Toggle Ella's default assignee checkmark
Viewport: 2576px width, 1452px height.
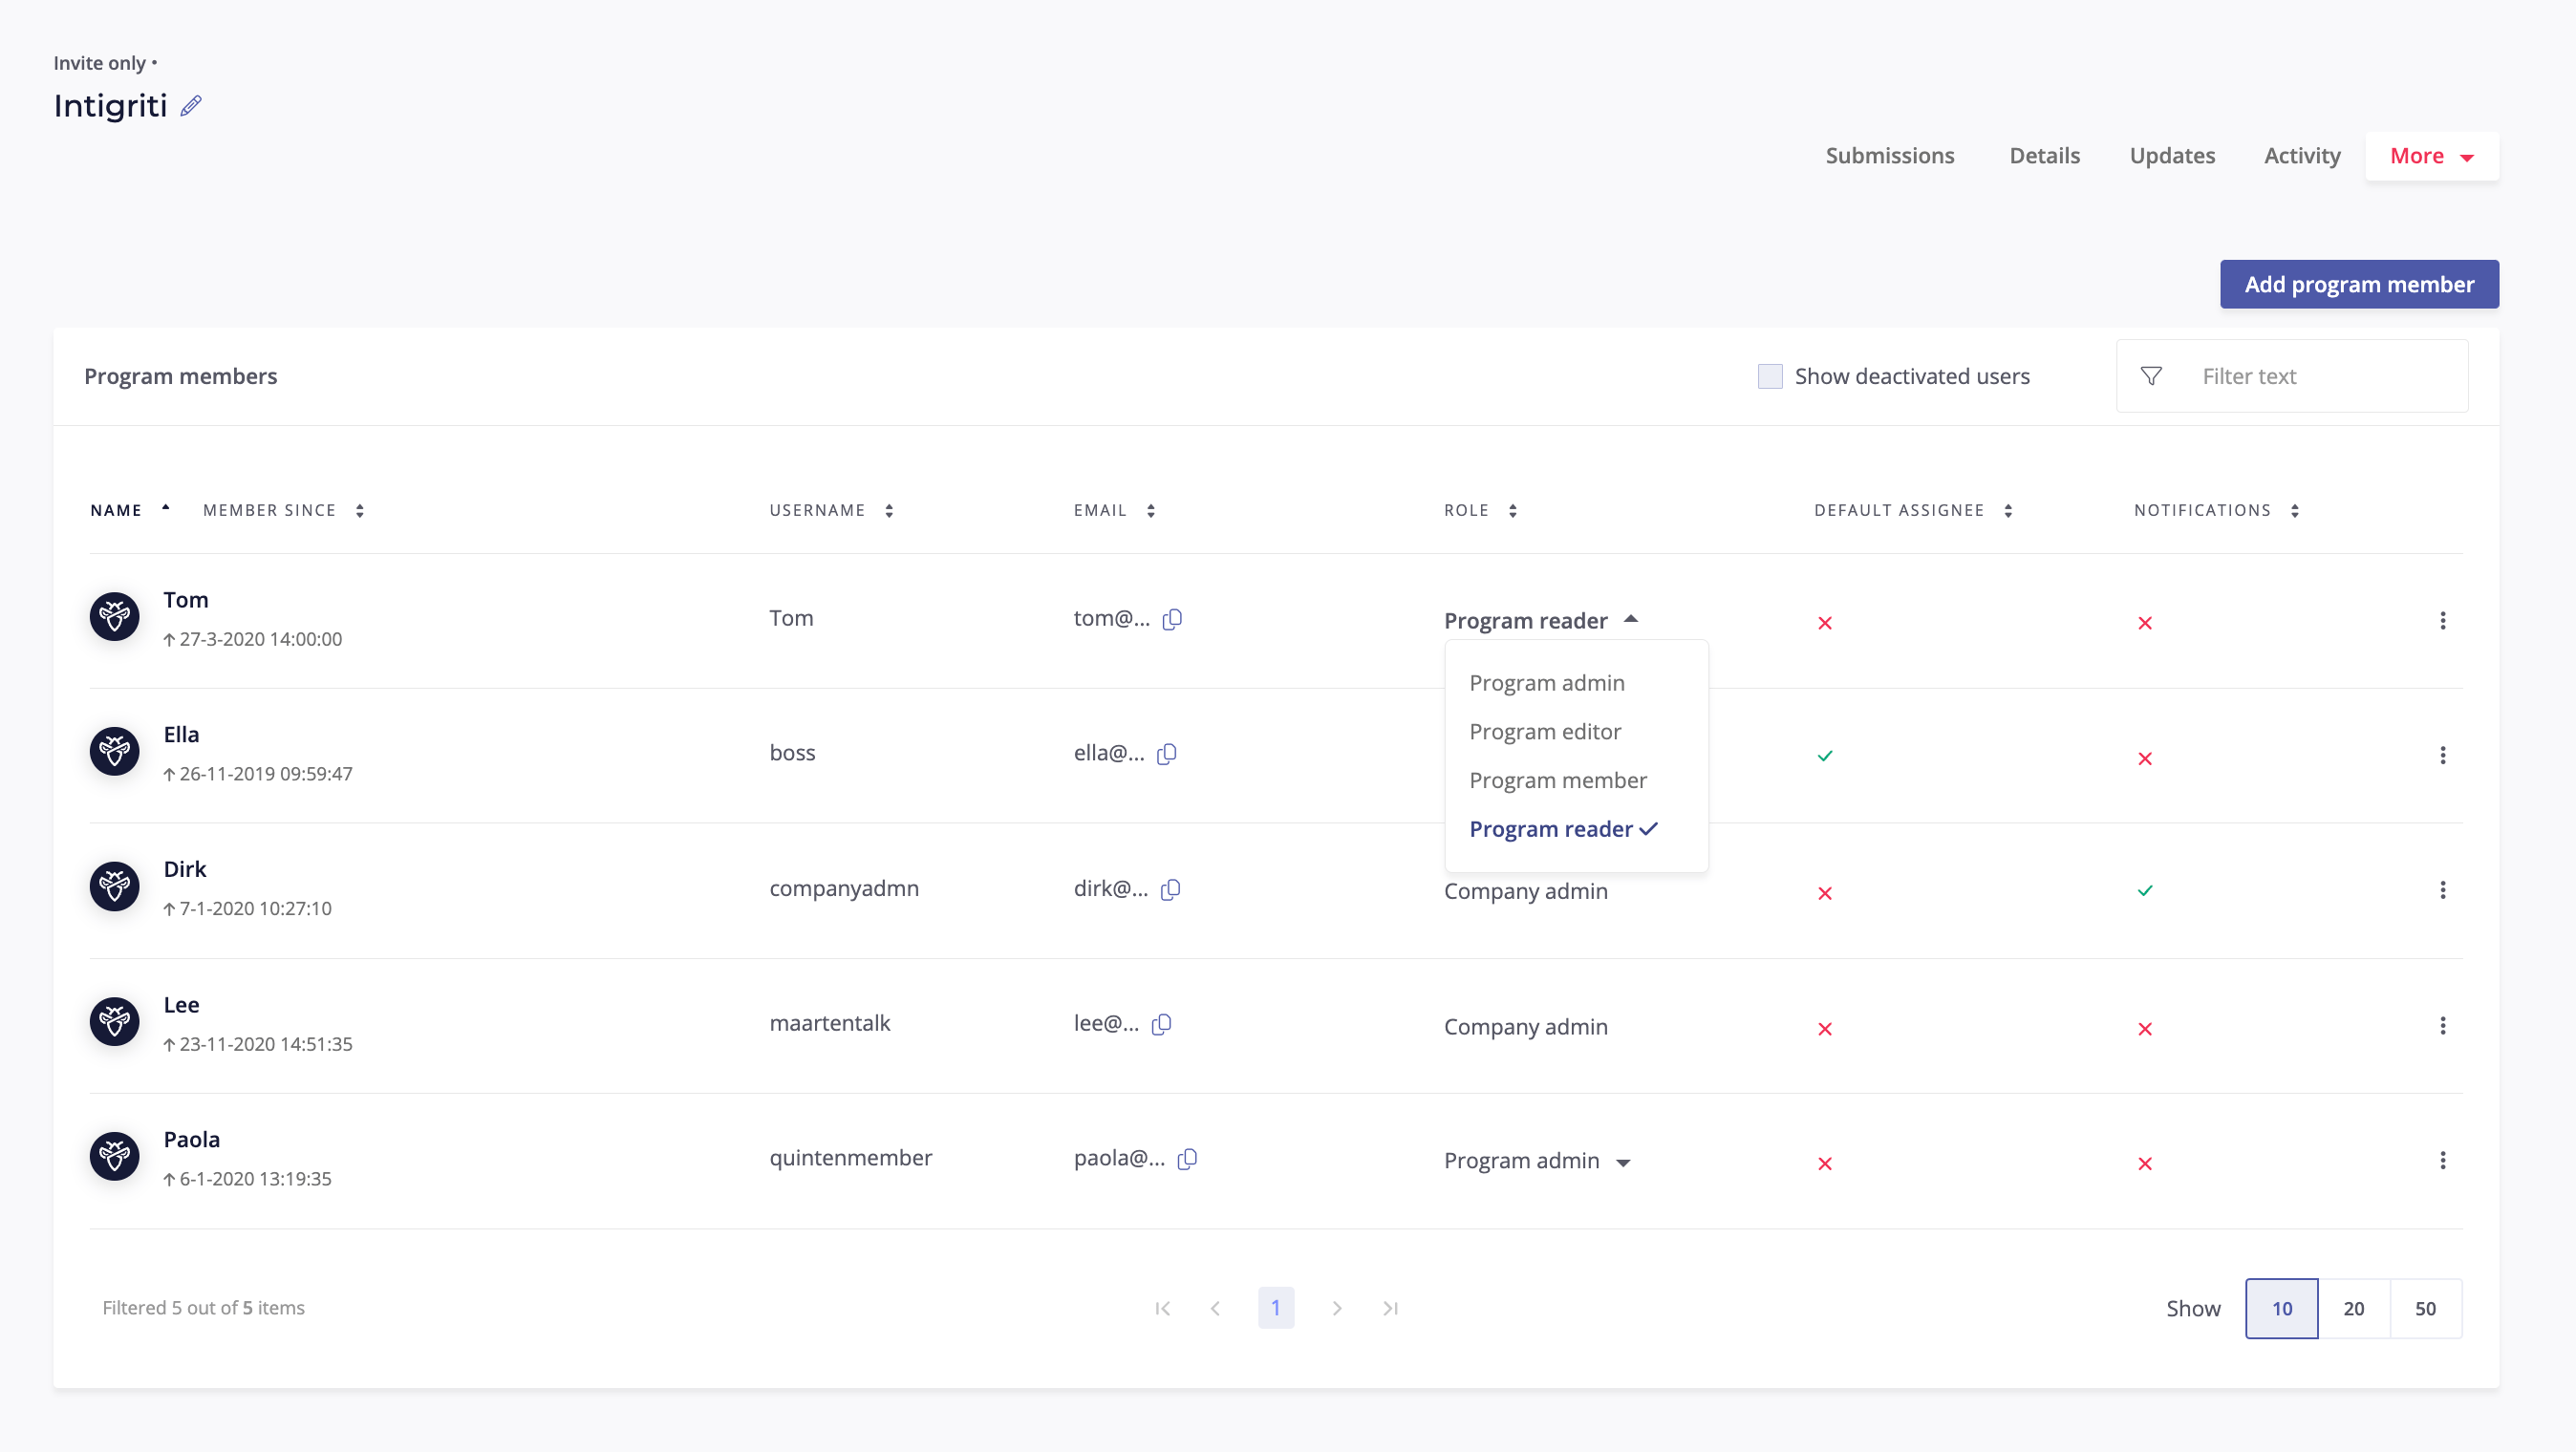tap(1825, 756)
